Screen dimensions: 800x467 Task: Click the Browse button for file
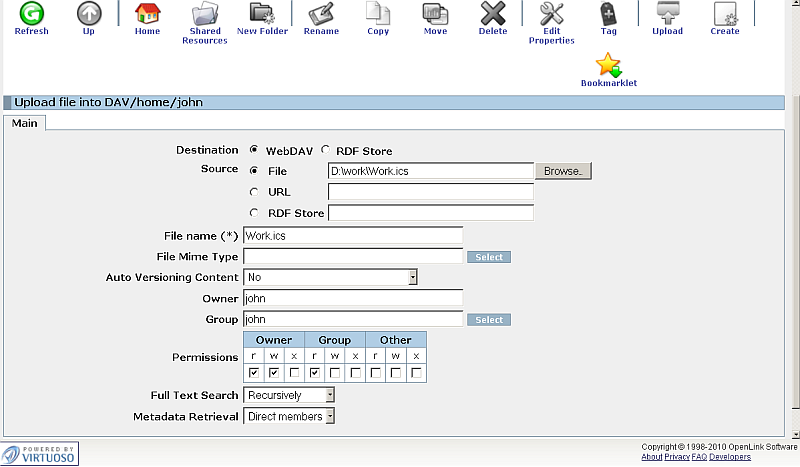click(x=563, y=171)
